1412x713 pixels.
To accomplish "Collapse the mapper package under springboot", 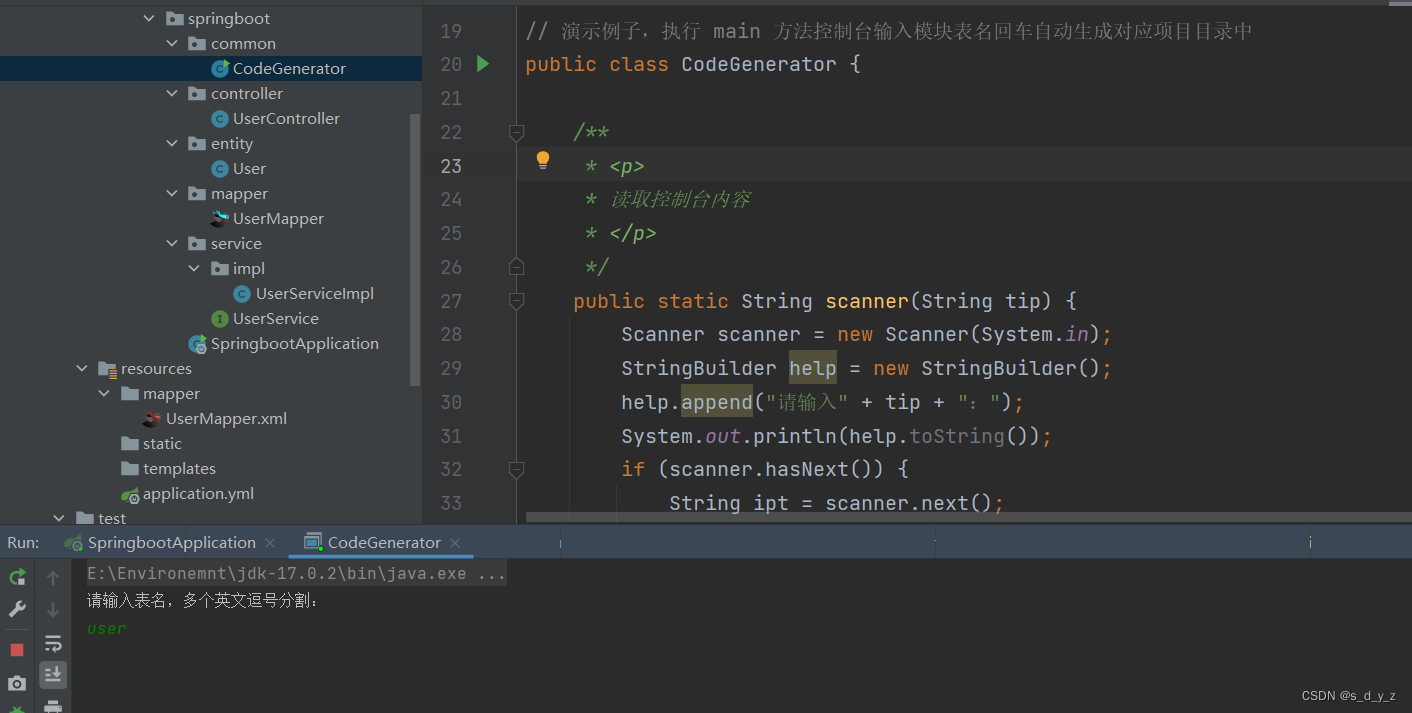I will click(x=173, y=193).
